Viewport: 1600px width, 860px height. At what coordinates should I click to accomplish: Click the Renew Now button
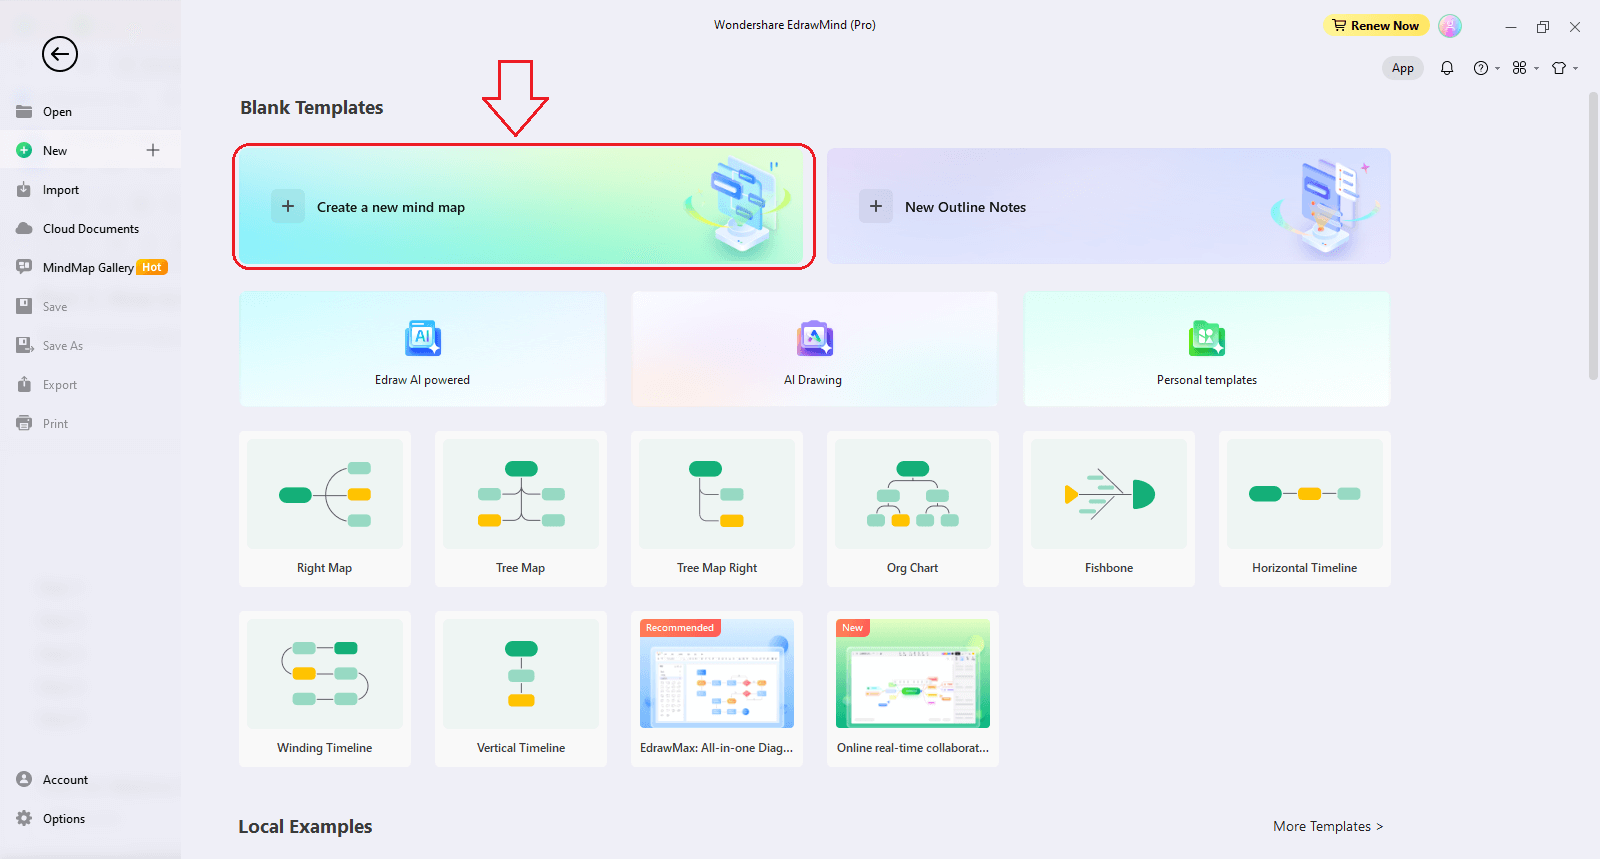tap(1376, 26)
